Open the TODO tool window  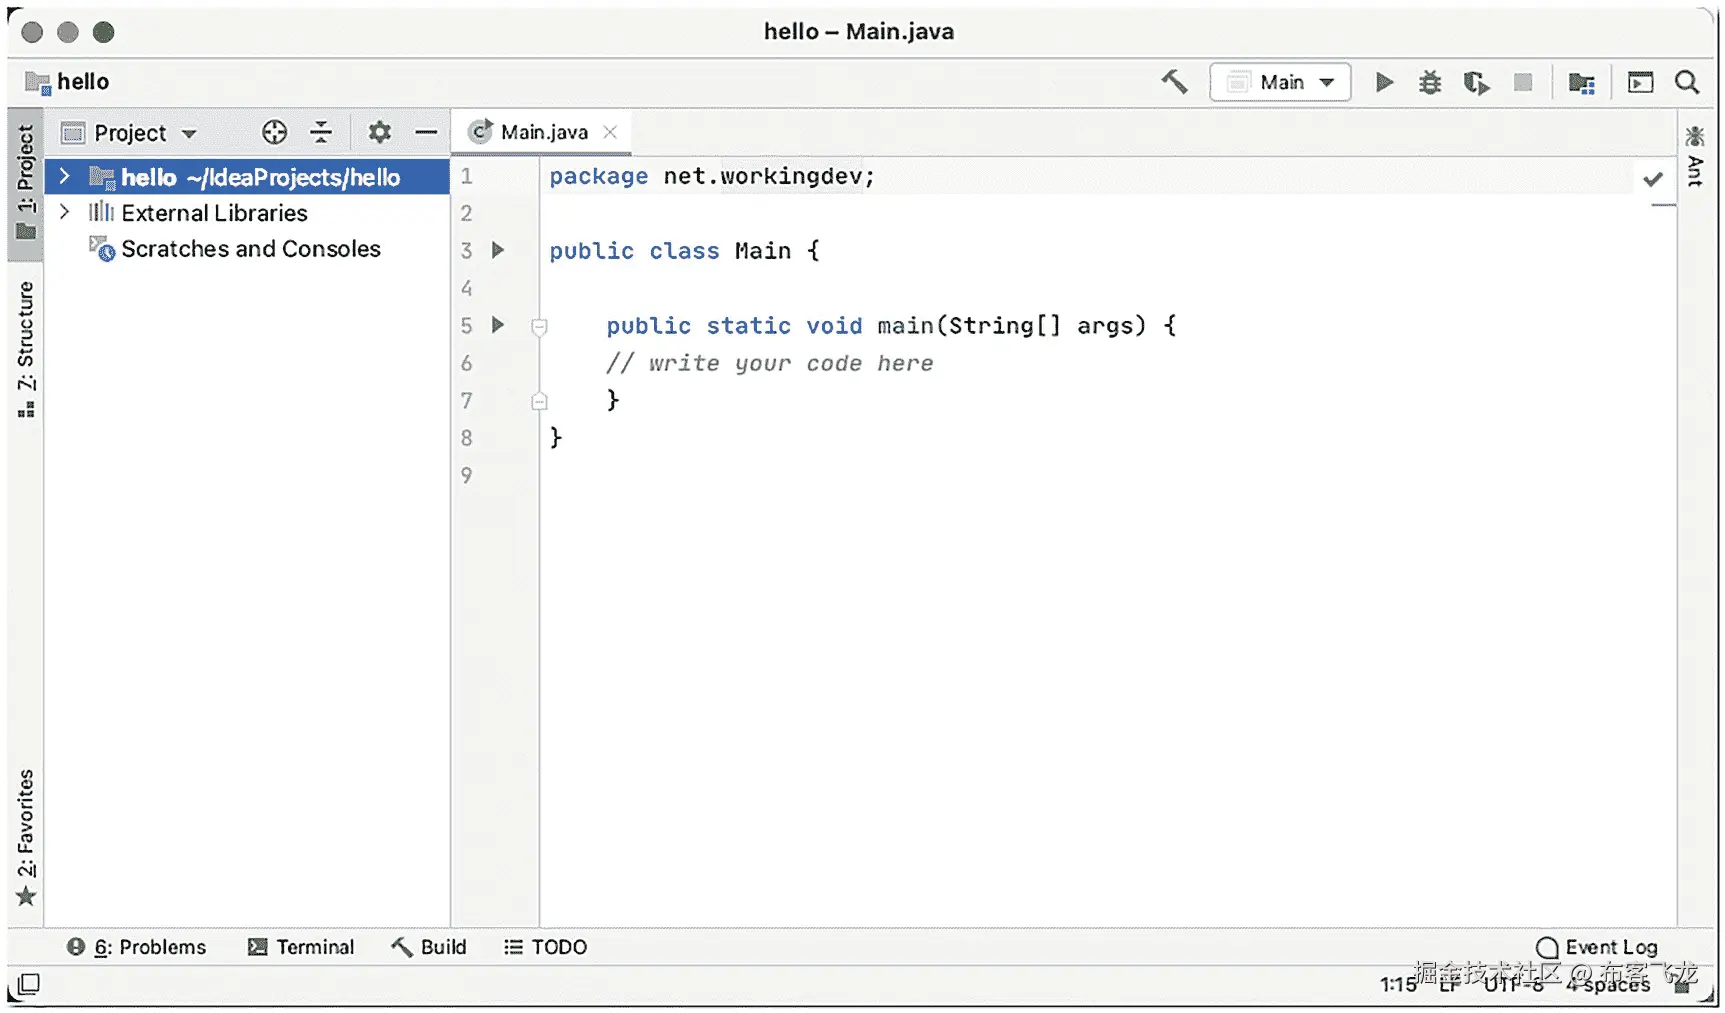pos(546,947)
